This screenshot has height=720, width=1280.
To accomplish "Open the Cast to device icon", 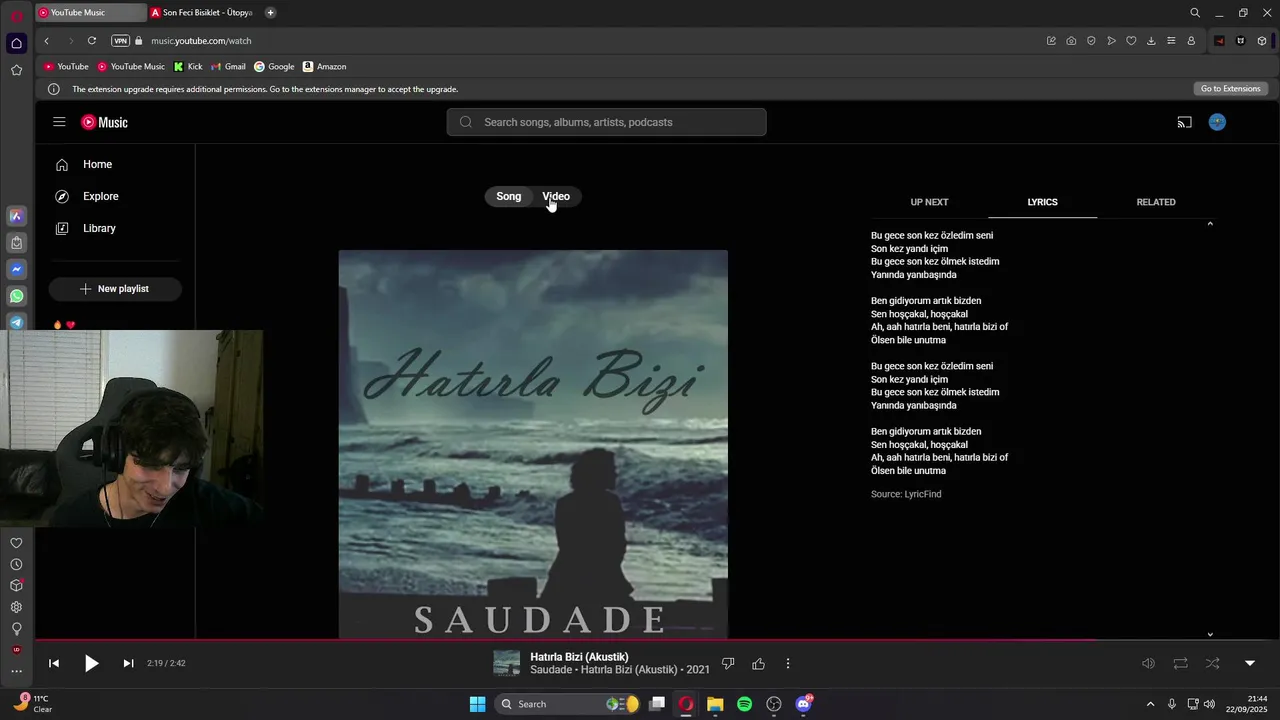I will click(x=1184, y=122).
